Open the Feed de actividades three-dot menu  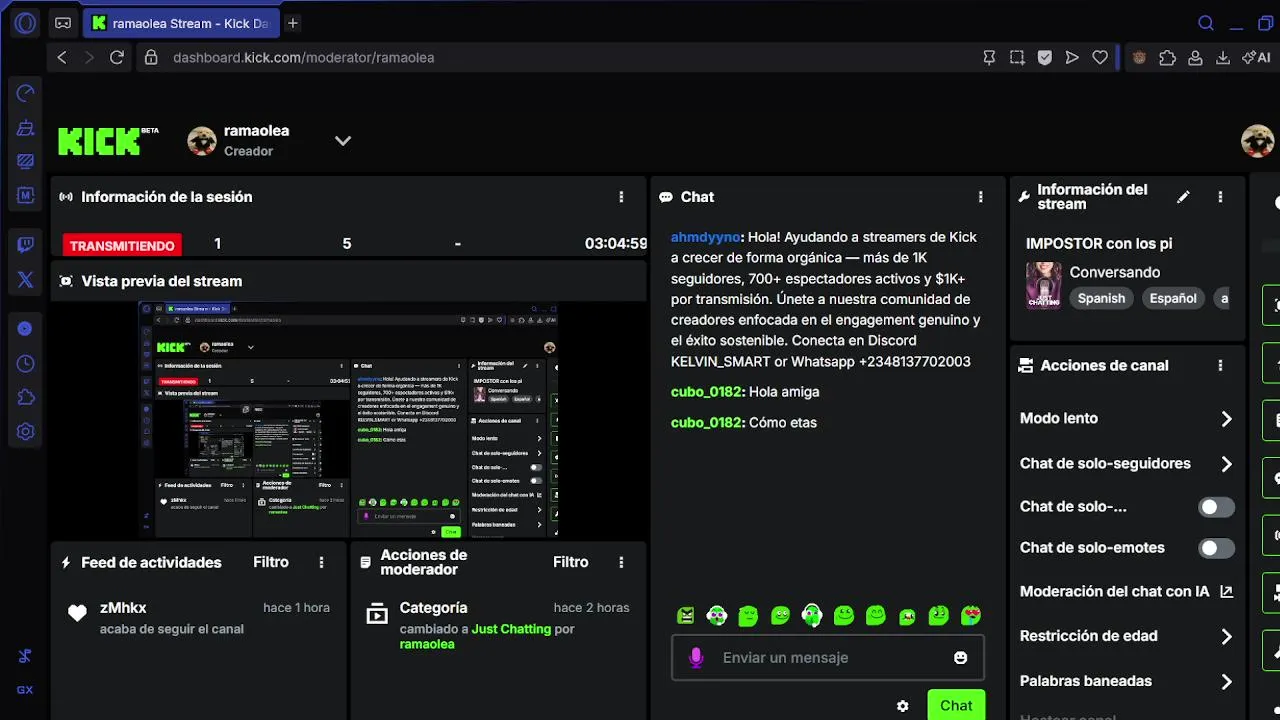coord(321,563)
